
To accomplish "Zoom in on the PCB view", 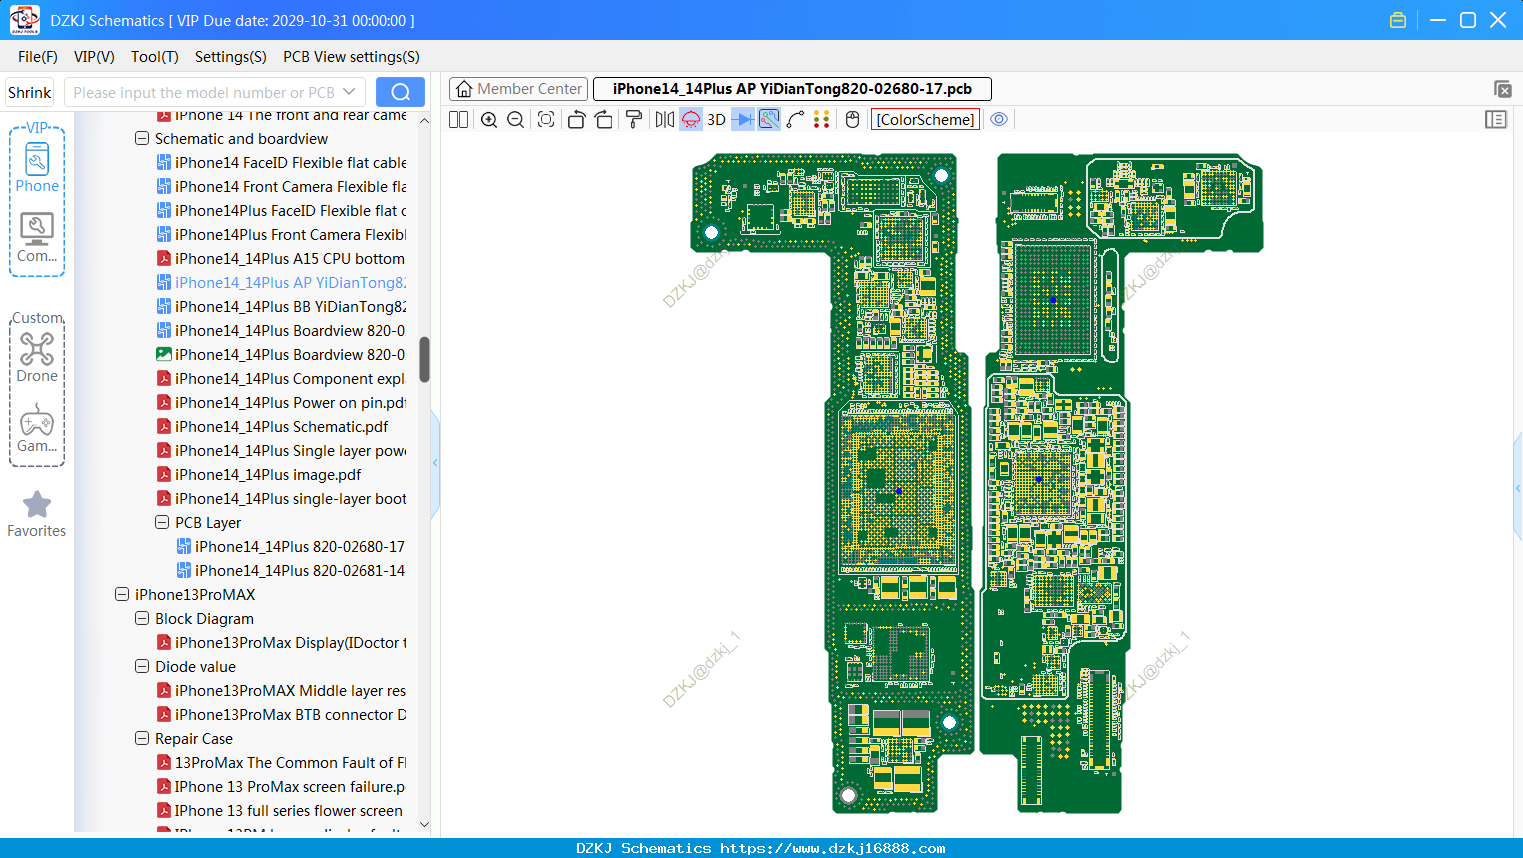I will click(489, 120).
